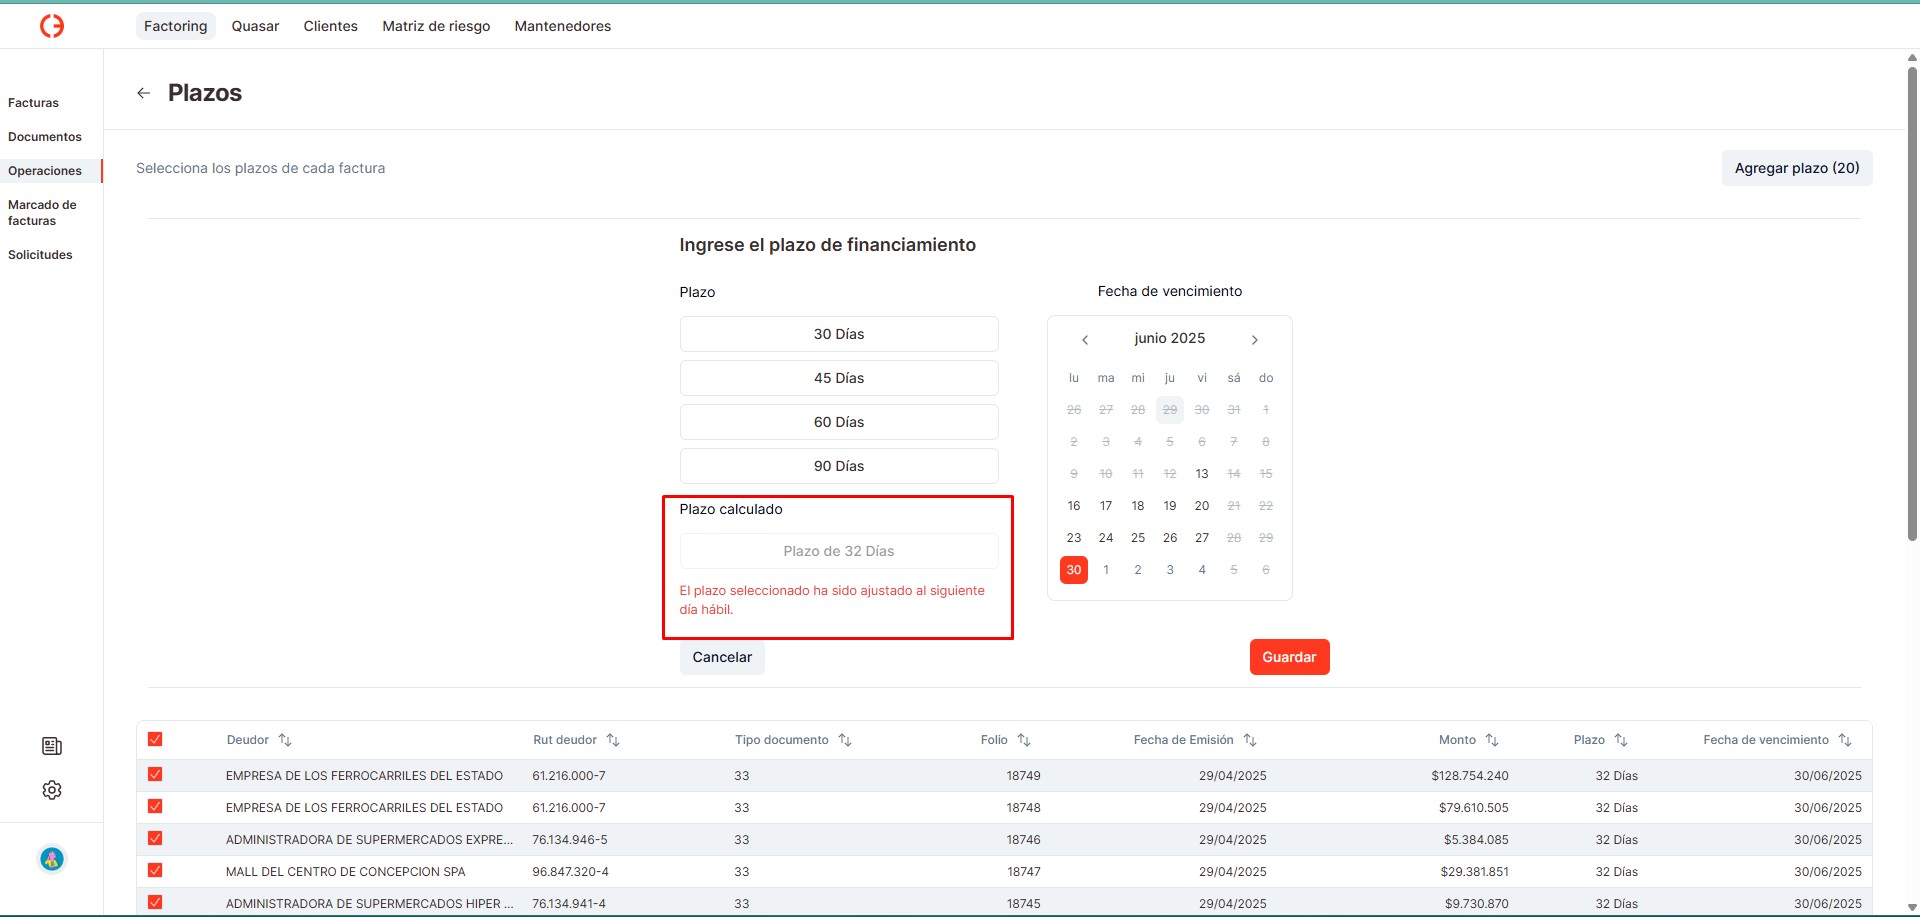Image resolution: width=1920 pixels, height=917 pixels.
Task: Open the Matriz de riesgo menu
Action: 436,26
